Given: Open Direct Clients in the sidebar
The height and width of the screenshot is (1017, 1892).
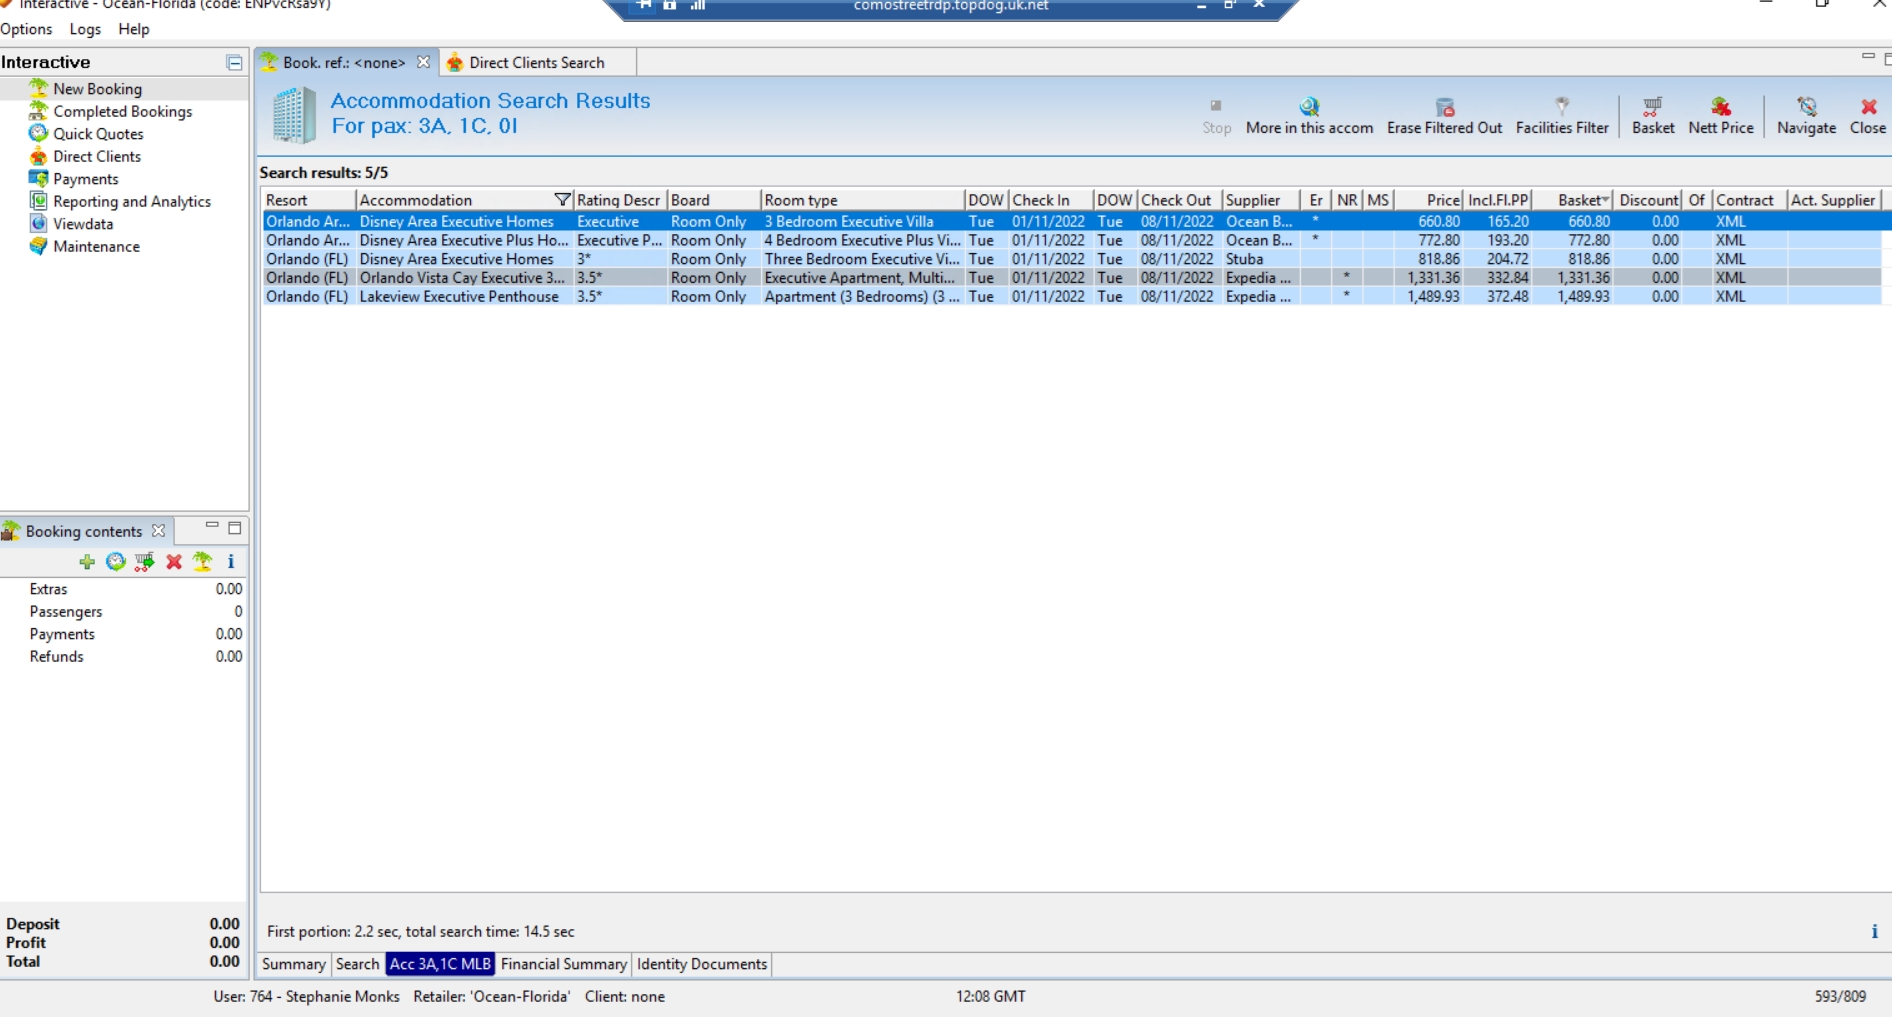Looking at the screenshot, I should 96,156.
